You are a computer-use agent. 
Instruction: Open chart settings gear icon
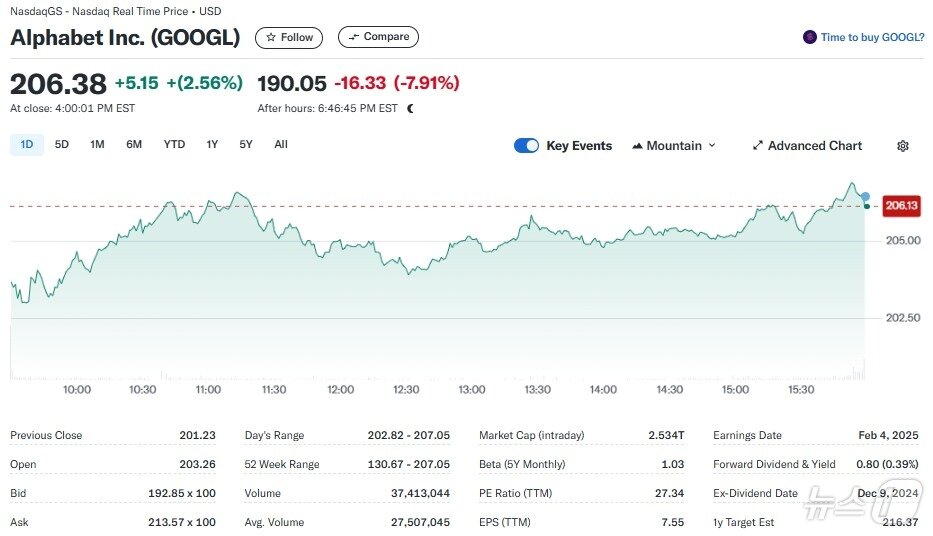[x=902, y=146]
